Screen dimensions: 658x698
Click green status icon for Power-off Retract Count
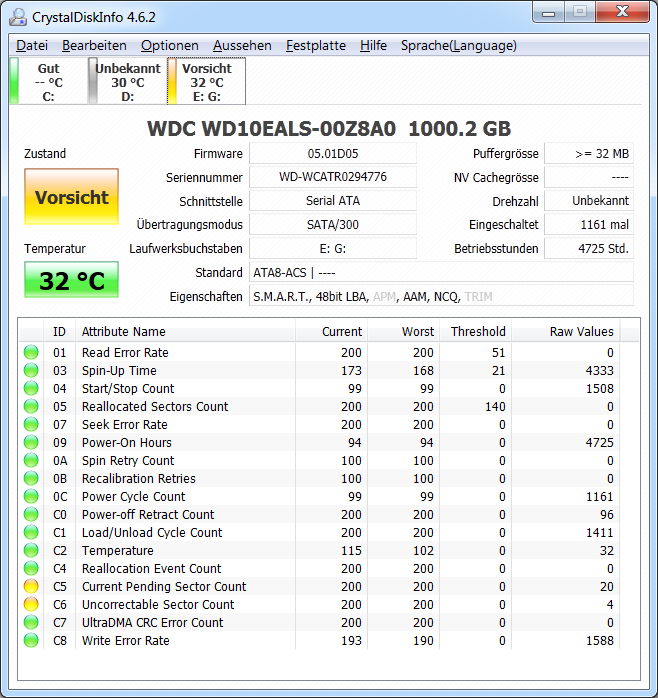click(x=31, y=514)
